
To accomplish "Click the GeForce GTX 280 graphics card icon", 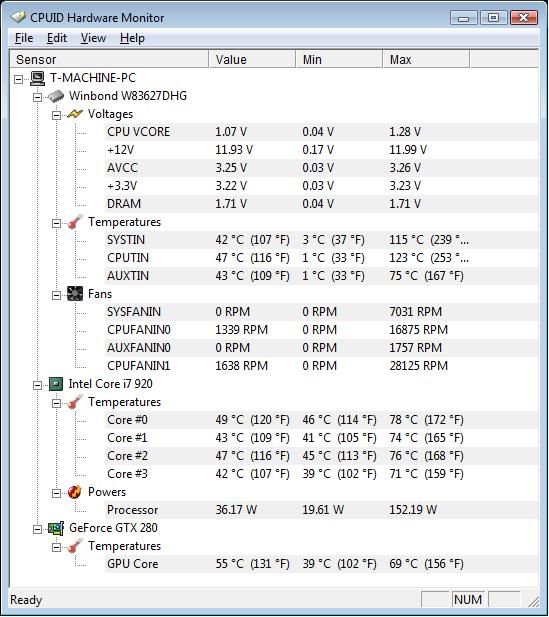I will point(56,528).
